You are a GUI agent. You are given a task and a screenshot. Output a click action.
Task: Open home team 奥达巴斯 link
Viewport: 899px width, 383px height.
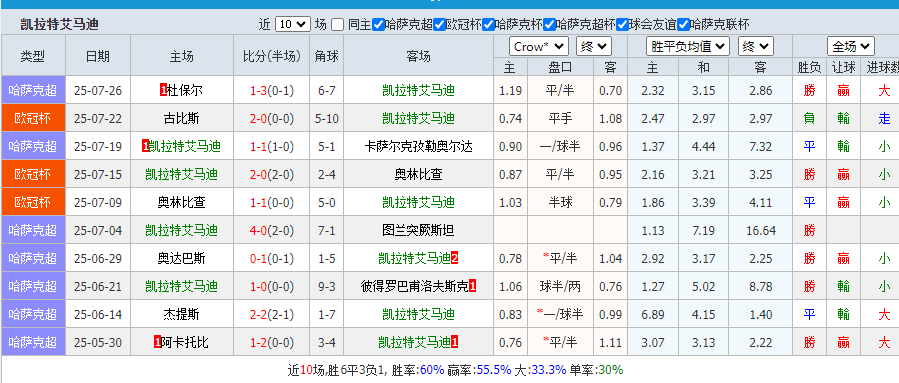(182, 259)
